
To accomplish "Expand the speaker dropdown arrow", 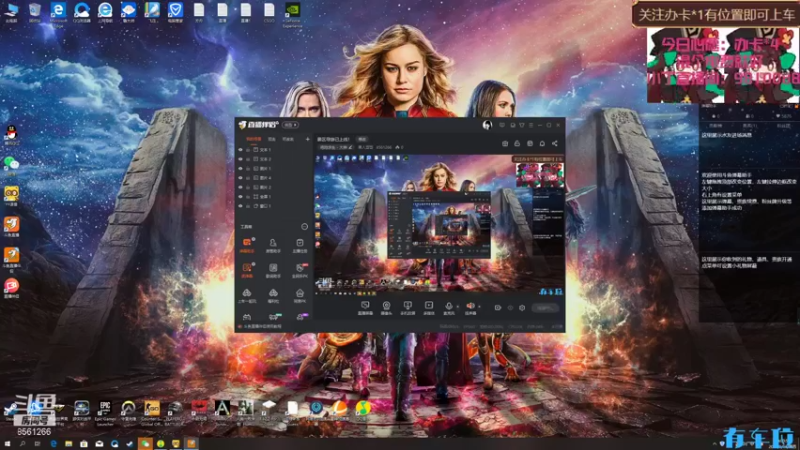I will click(x=479, y=307).
